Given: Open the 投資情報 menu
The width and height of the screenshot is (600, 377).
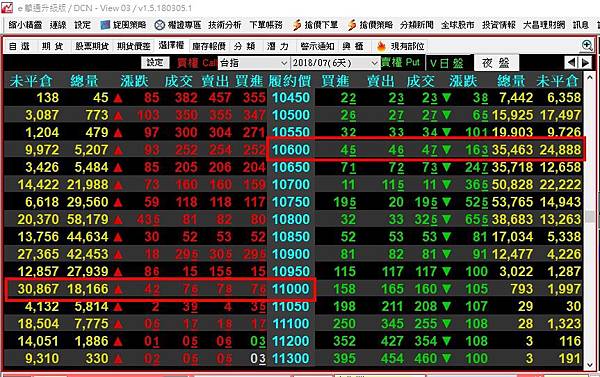Looking at the screenshot, I should 499,25.
